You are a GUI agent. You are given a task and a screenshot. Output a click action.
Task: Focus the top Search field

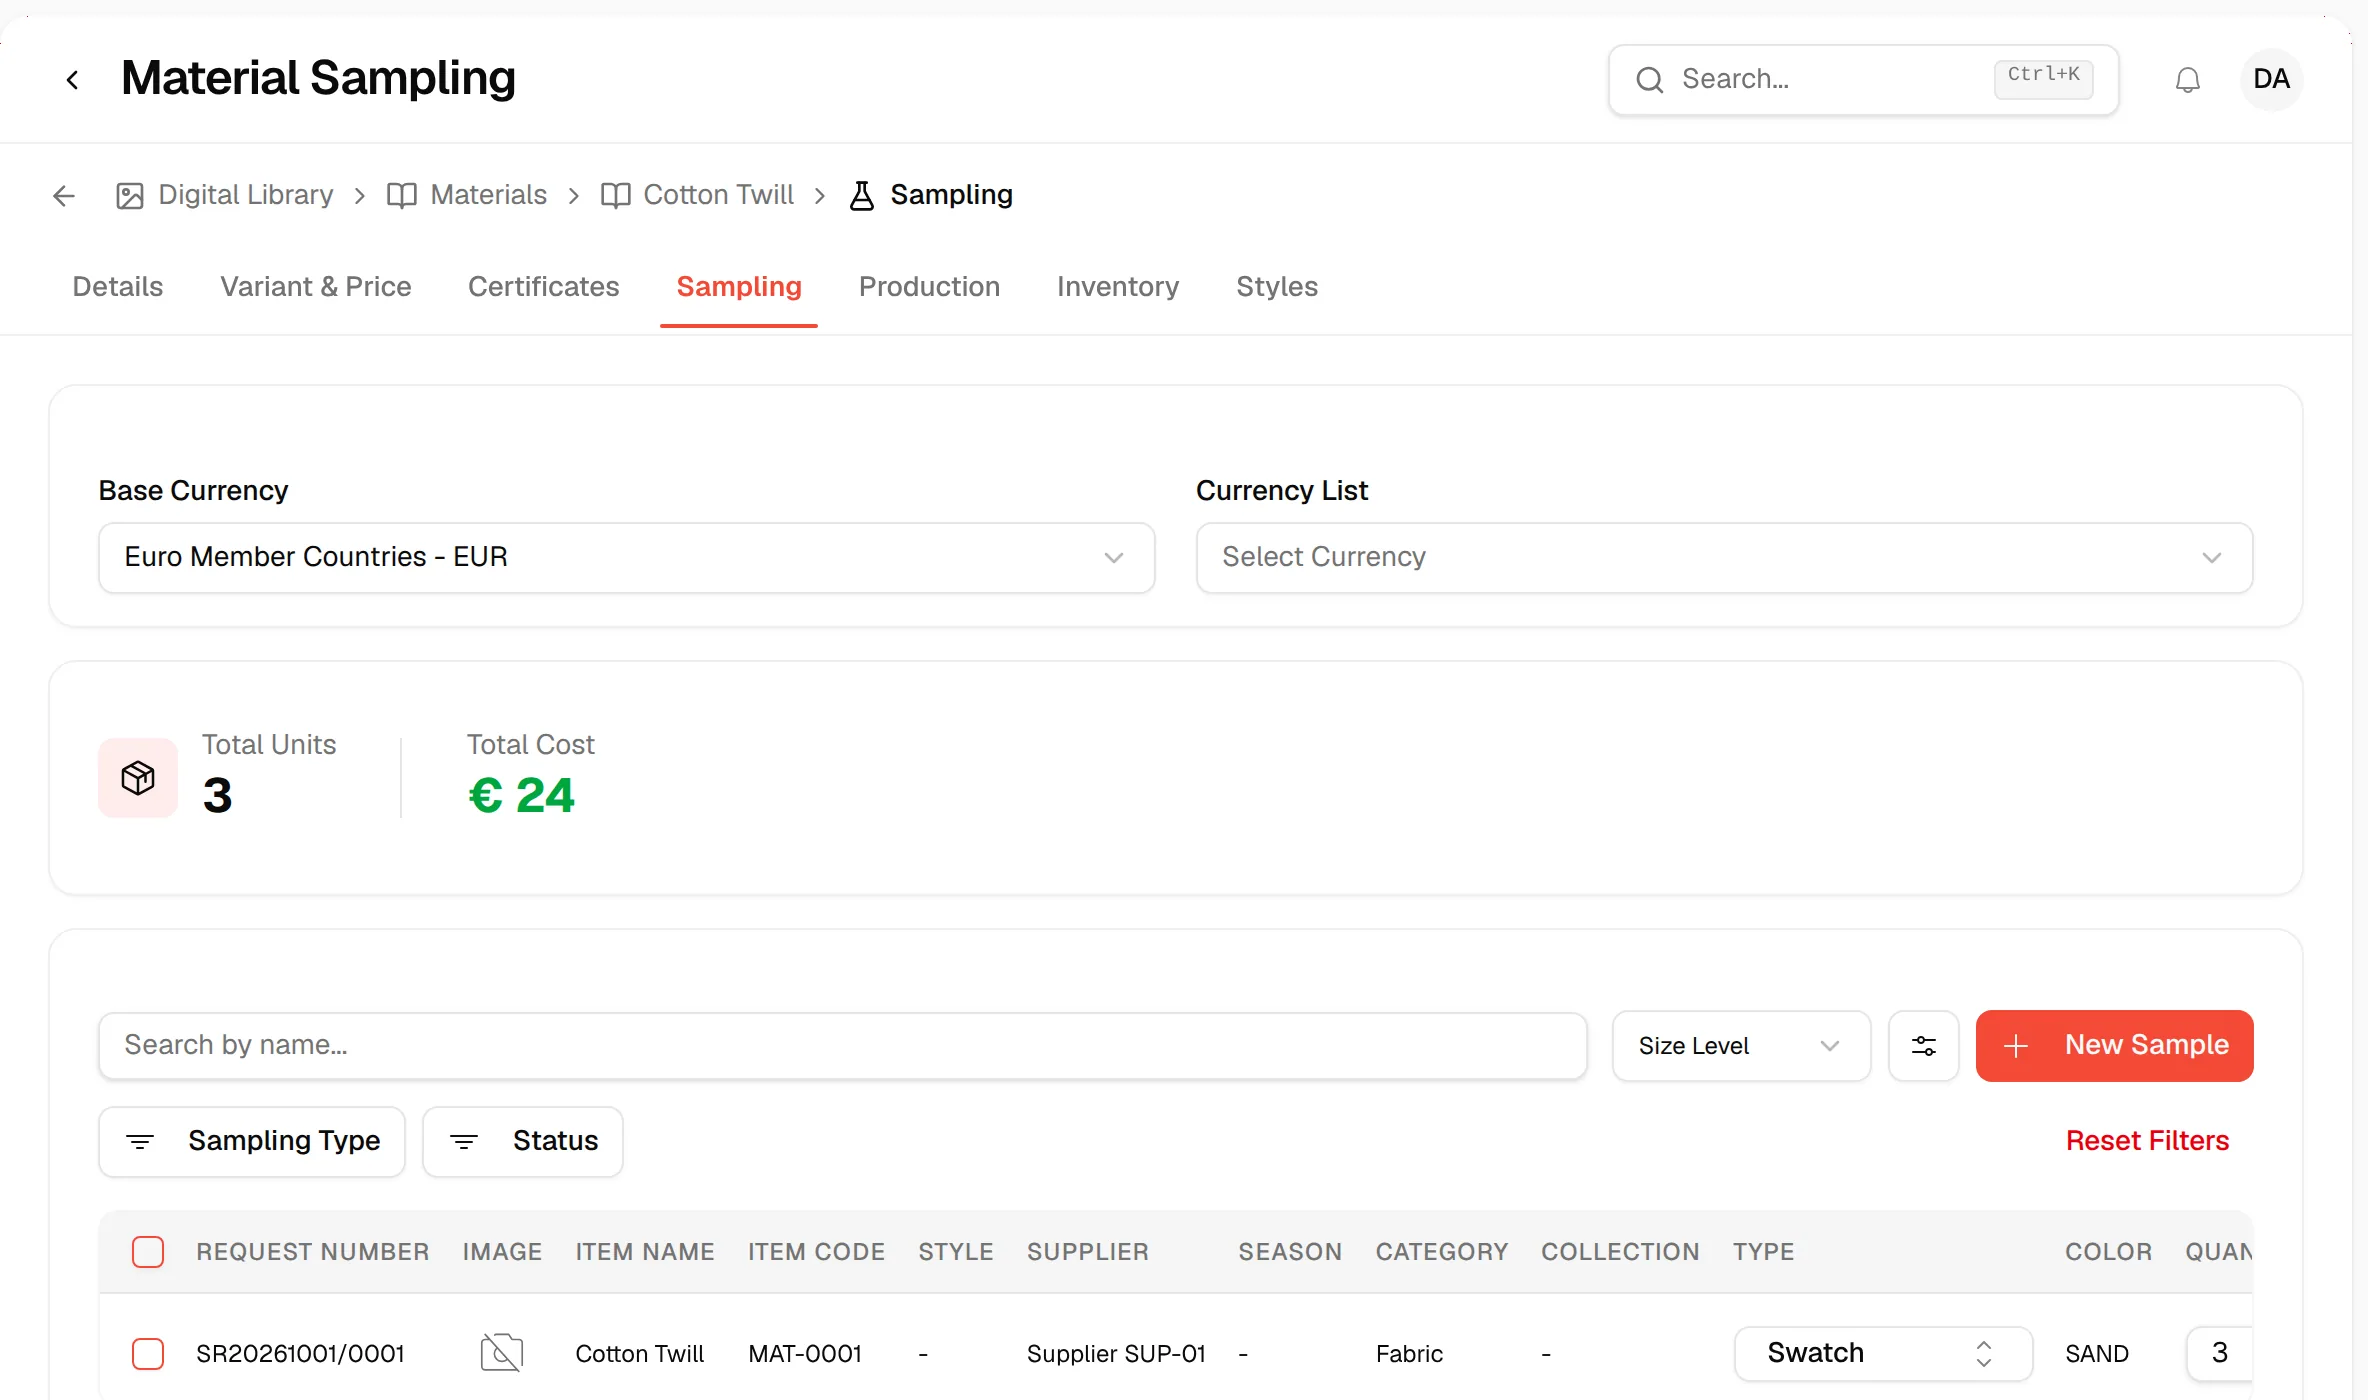1863,80
